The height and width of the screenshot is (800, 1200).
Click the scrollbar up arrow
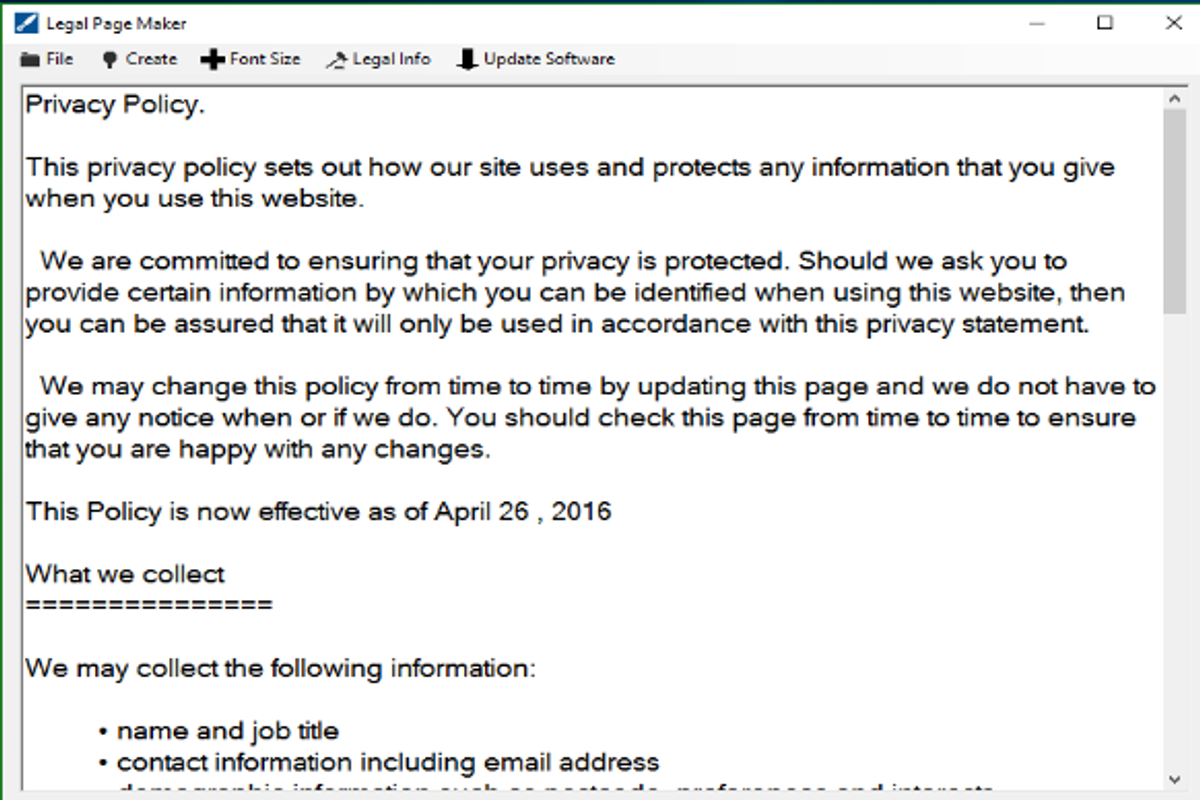pyautogui.click(x=1174, y=98)
